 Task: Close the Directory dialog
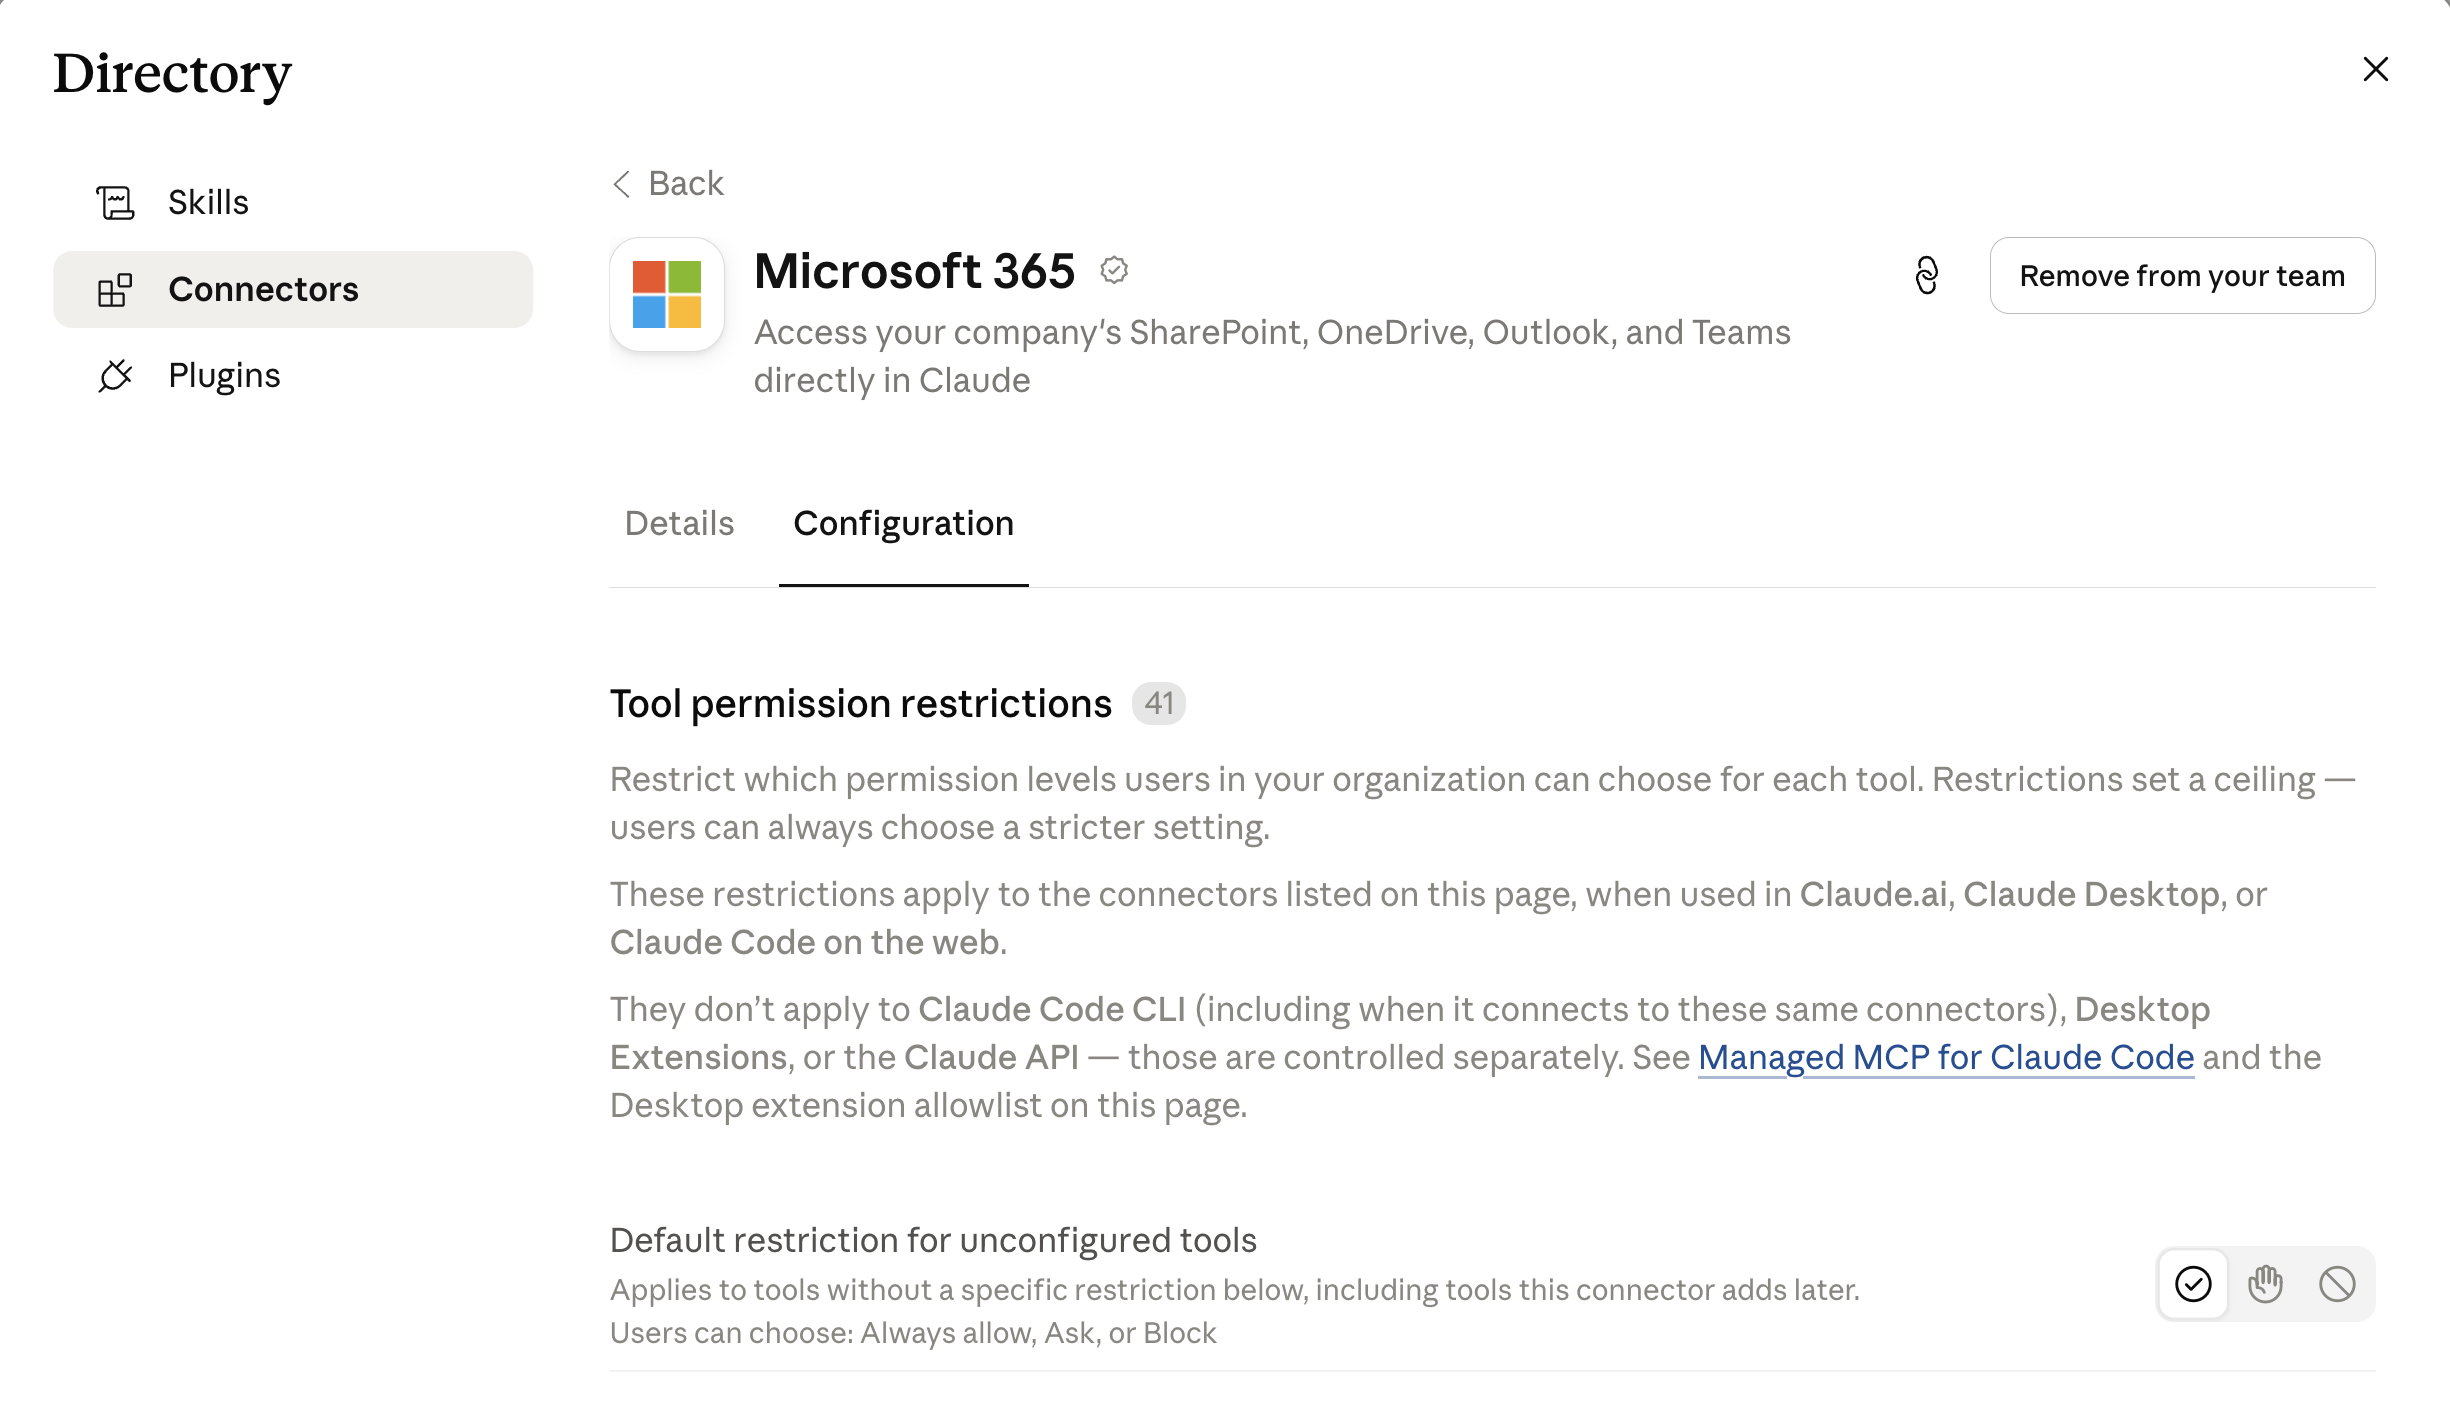click(2375, 69)
